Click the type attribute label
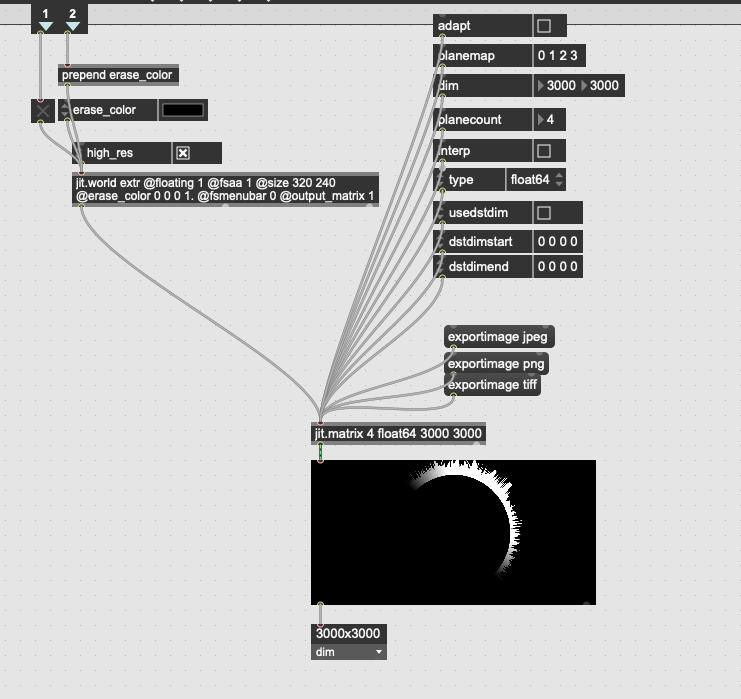This screenshot has width=741, height=699. [461, 180]
